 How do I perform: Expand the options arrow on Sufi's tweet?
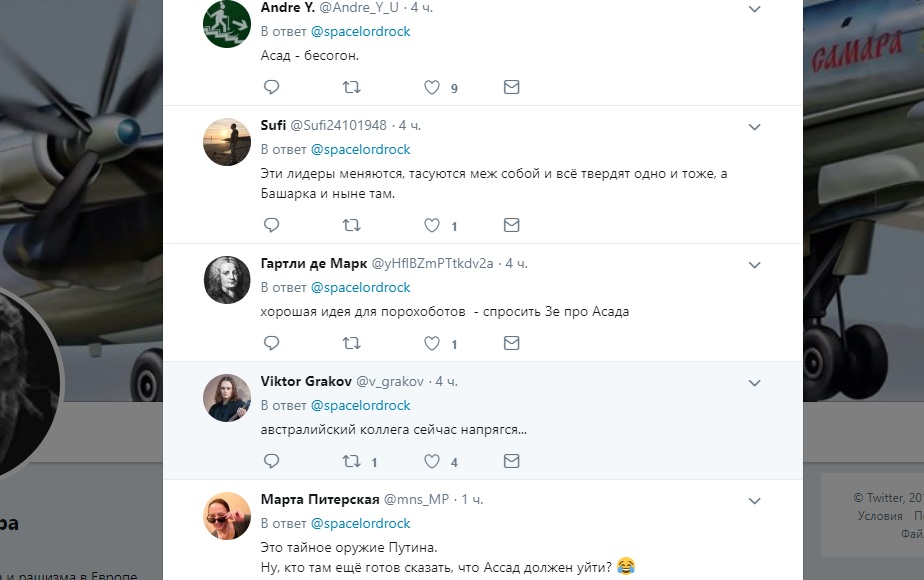coord(755,127)
